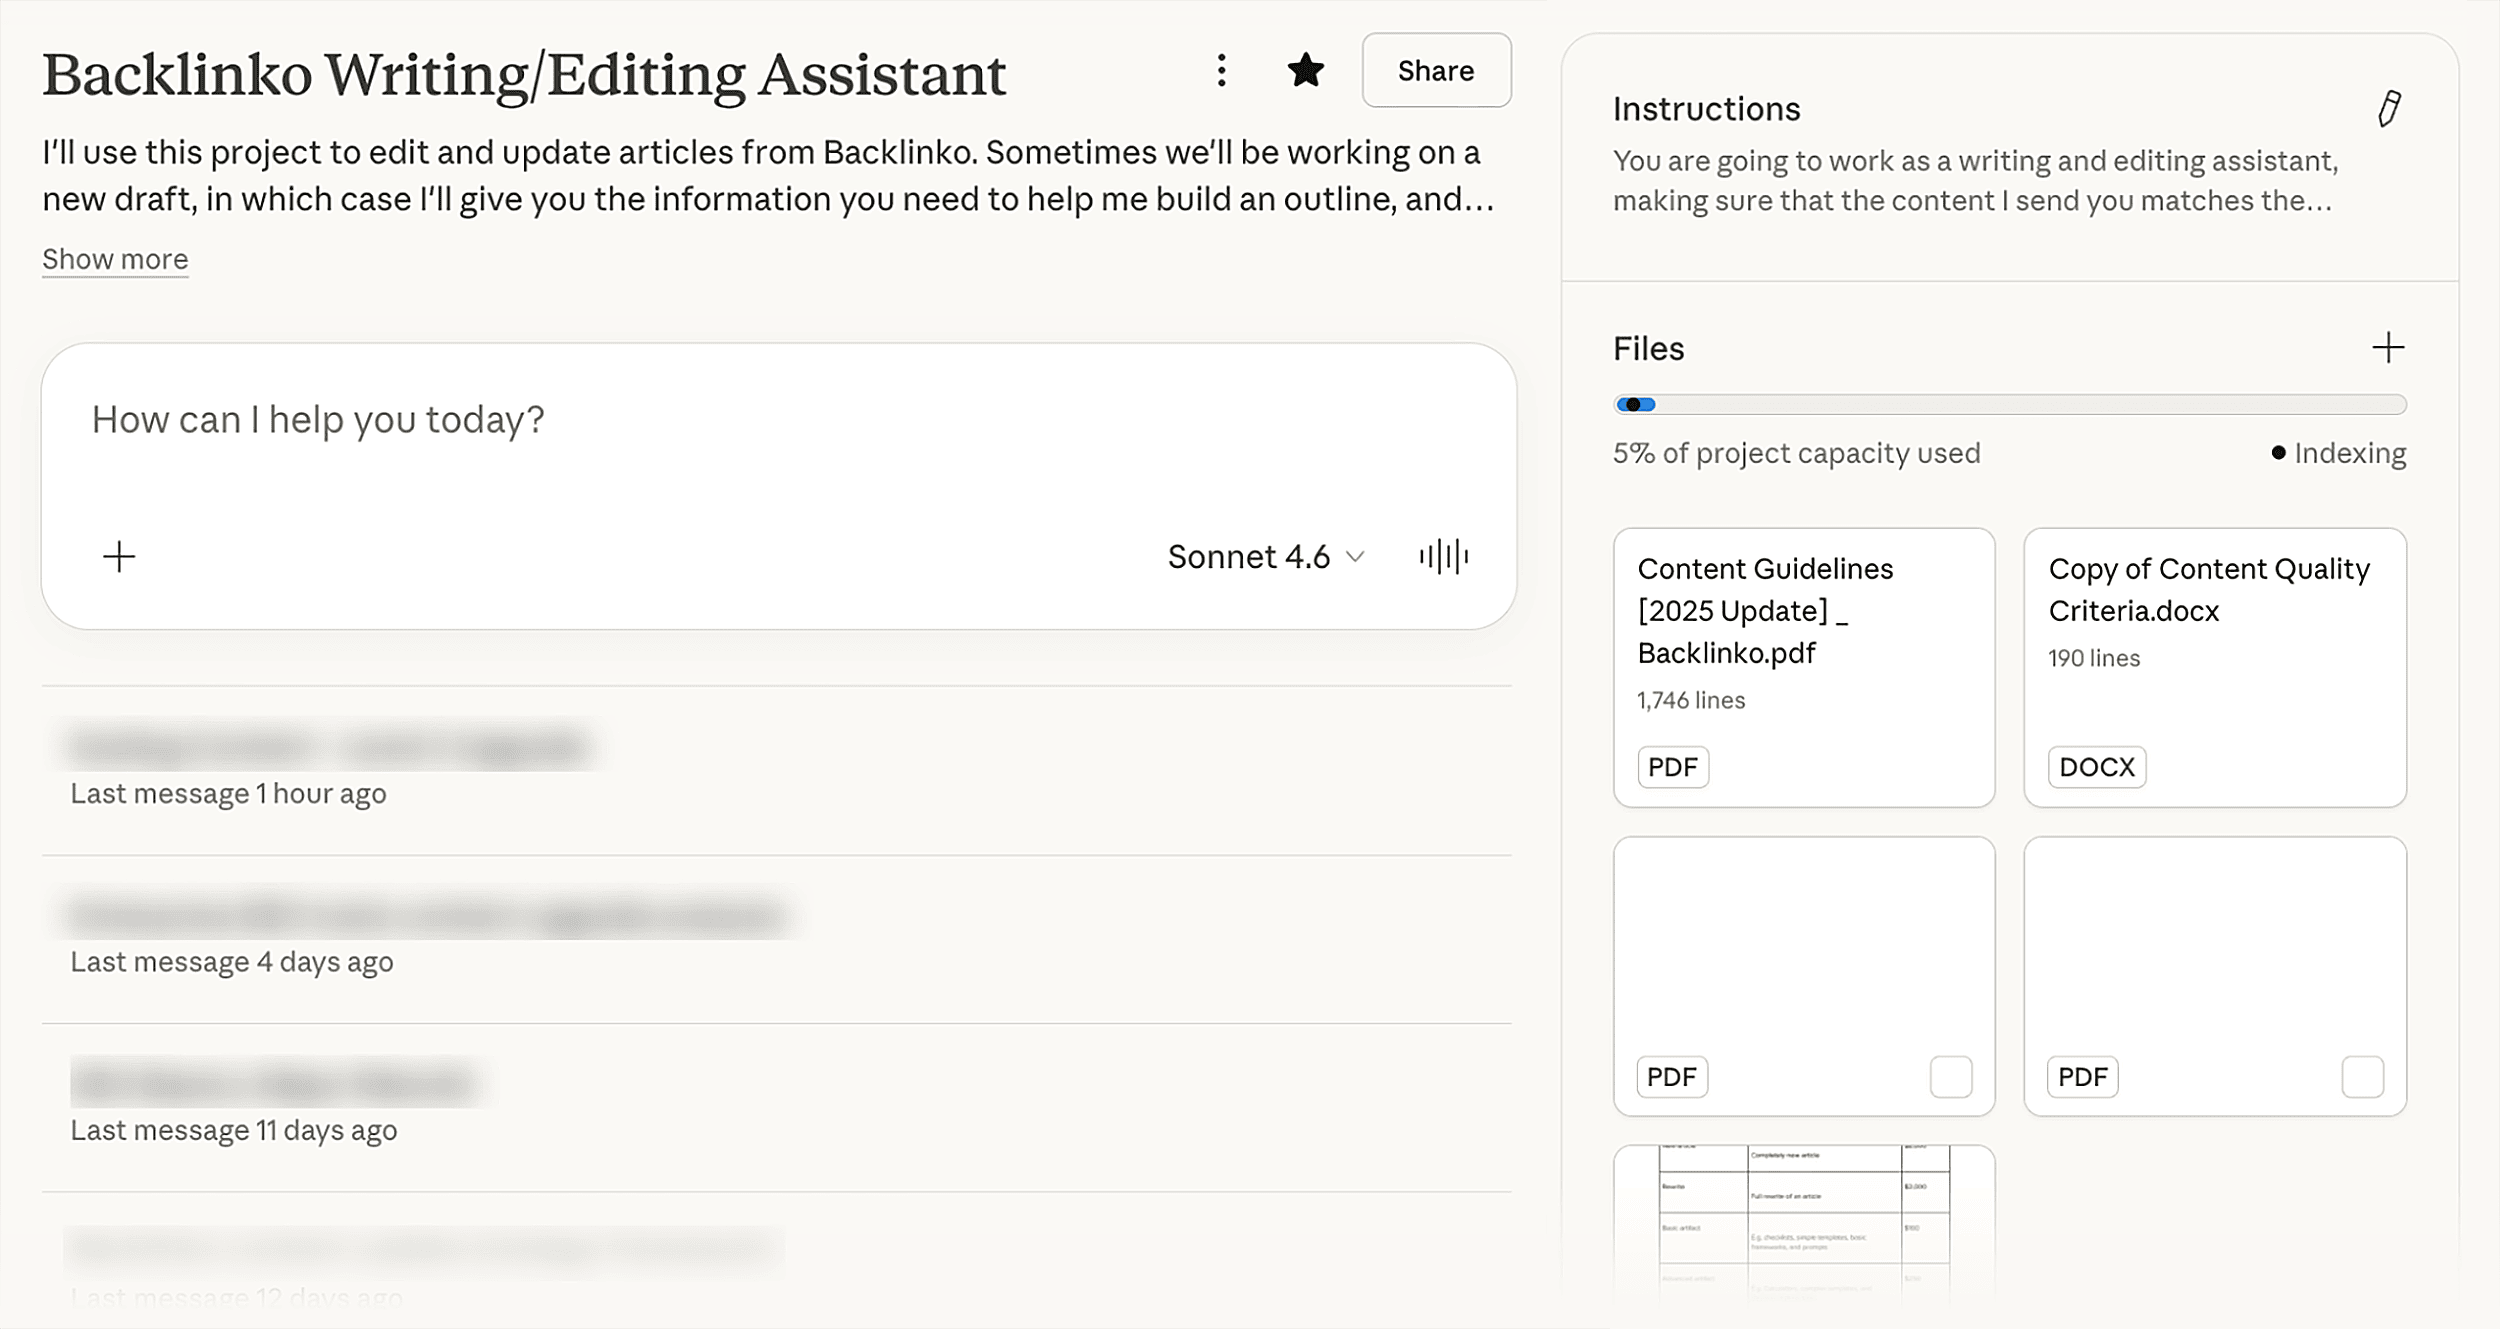2500x1329 pixels.
Task: Open the chat with last message 1 hour ago
Action: coord(776,770)
